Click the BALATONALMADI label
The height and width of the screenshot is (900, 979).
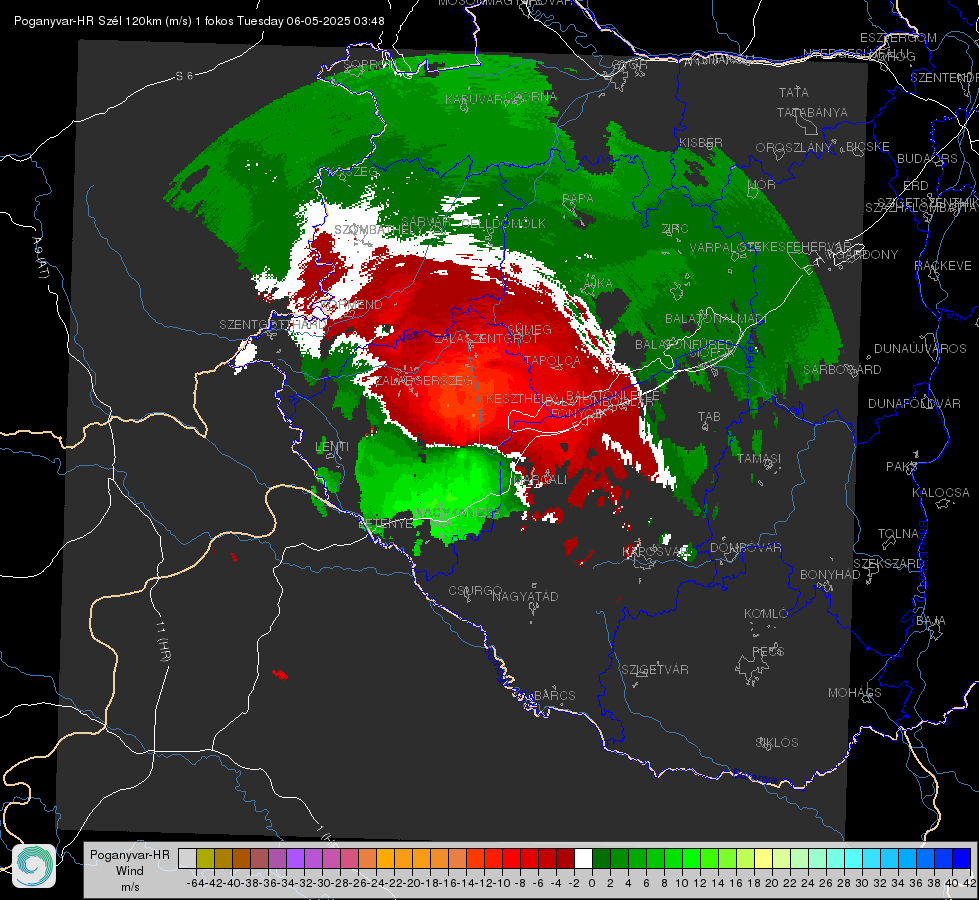click(x=716, y=319)
